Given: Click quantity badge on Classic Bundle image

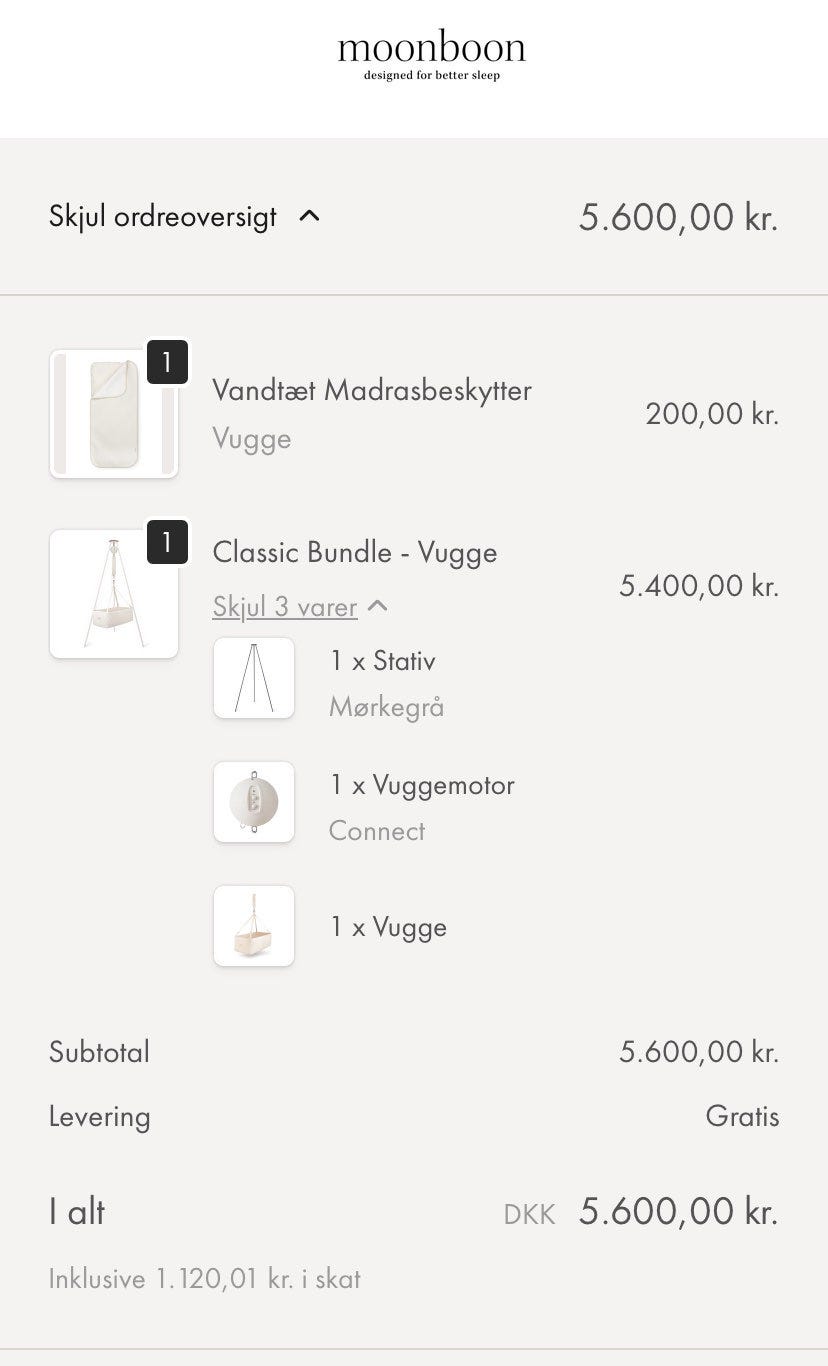Looking at the screenshot, I should (167, 542).
